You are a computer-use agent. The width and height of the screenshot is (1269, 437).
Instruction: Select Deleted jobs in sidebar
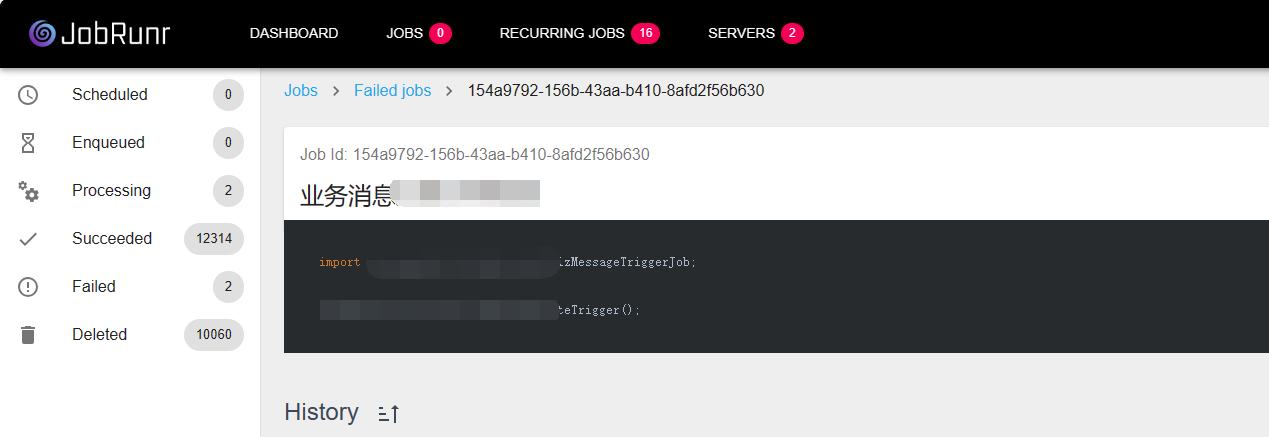click(x=99, y=335)
